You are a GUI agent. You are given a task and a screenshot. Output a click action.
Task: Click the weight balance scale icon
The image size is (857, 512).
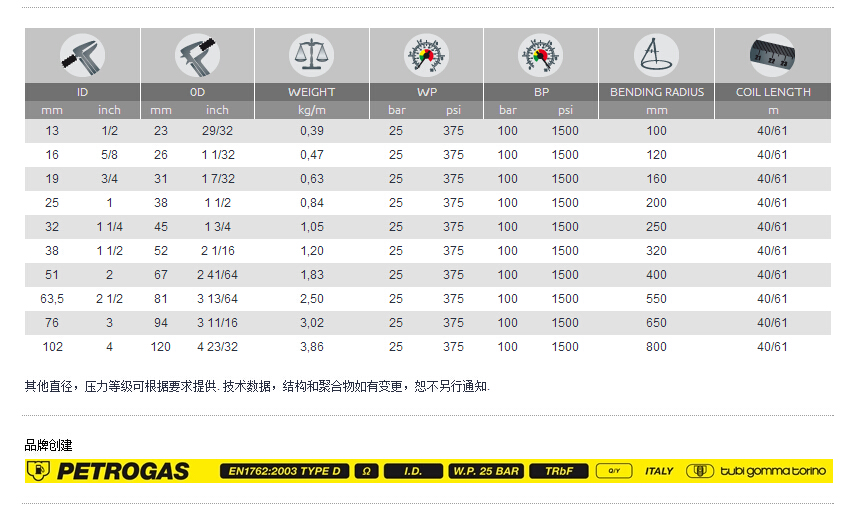coord(312,55)
